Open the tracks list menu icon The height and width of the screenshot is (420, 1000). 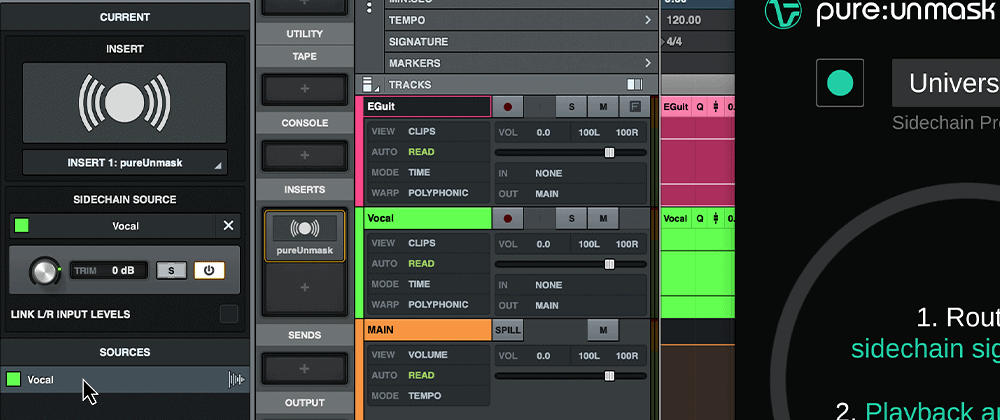[x=369, y=84]
